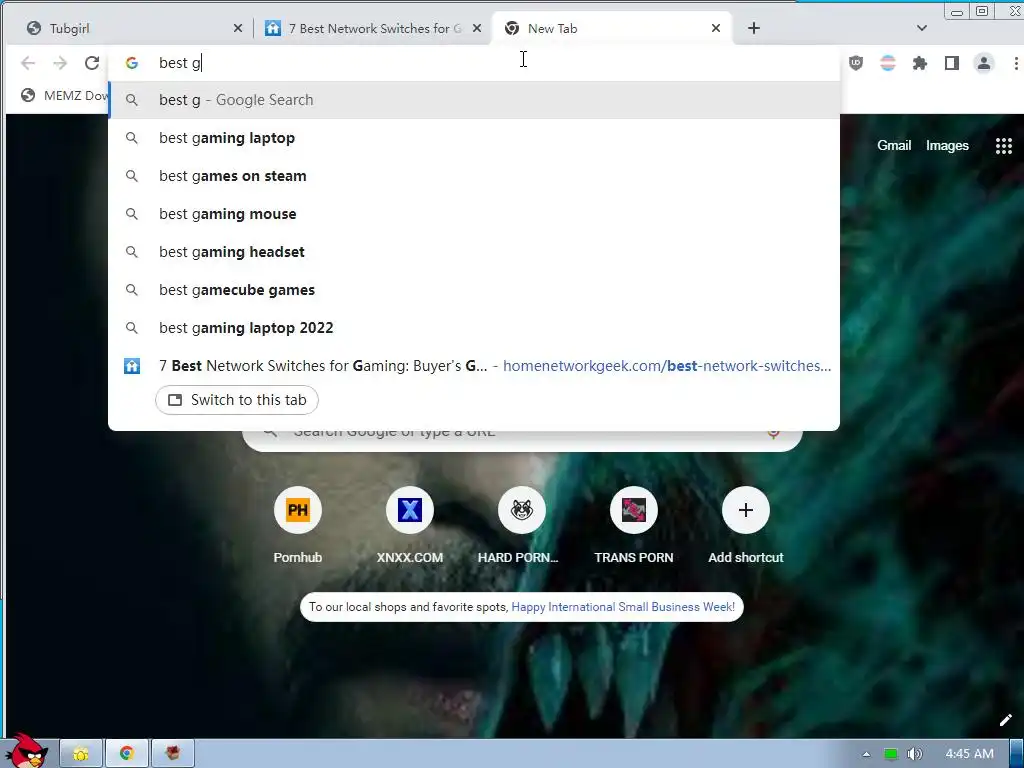Click the back navigation arrow
Screen dimensions: 1024x768
click(28, 63)
